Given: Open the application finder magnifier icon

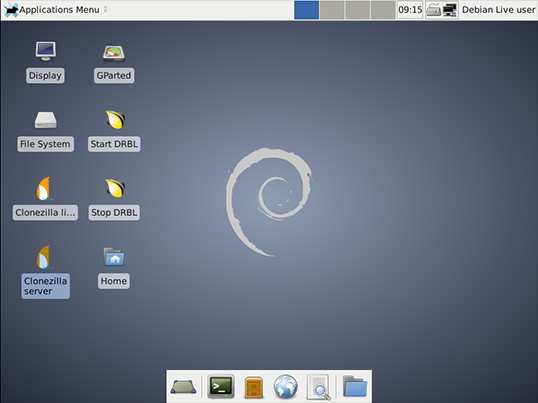Looking at the screenshot, I should click(318, 387).
